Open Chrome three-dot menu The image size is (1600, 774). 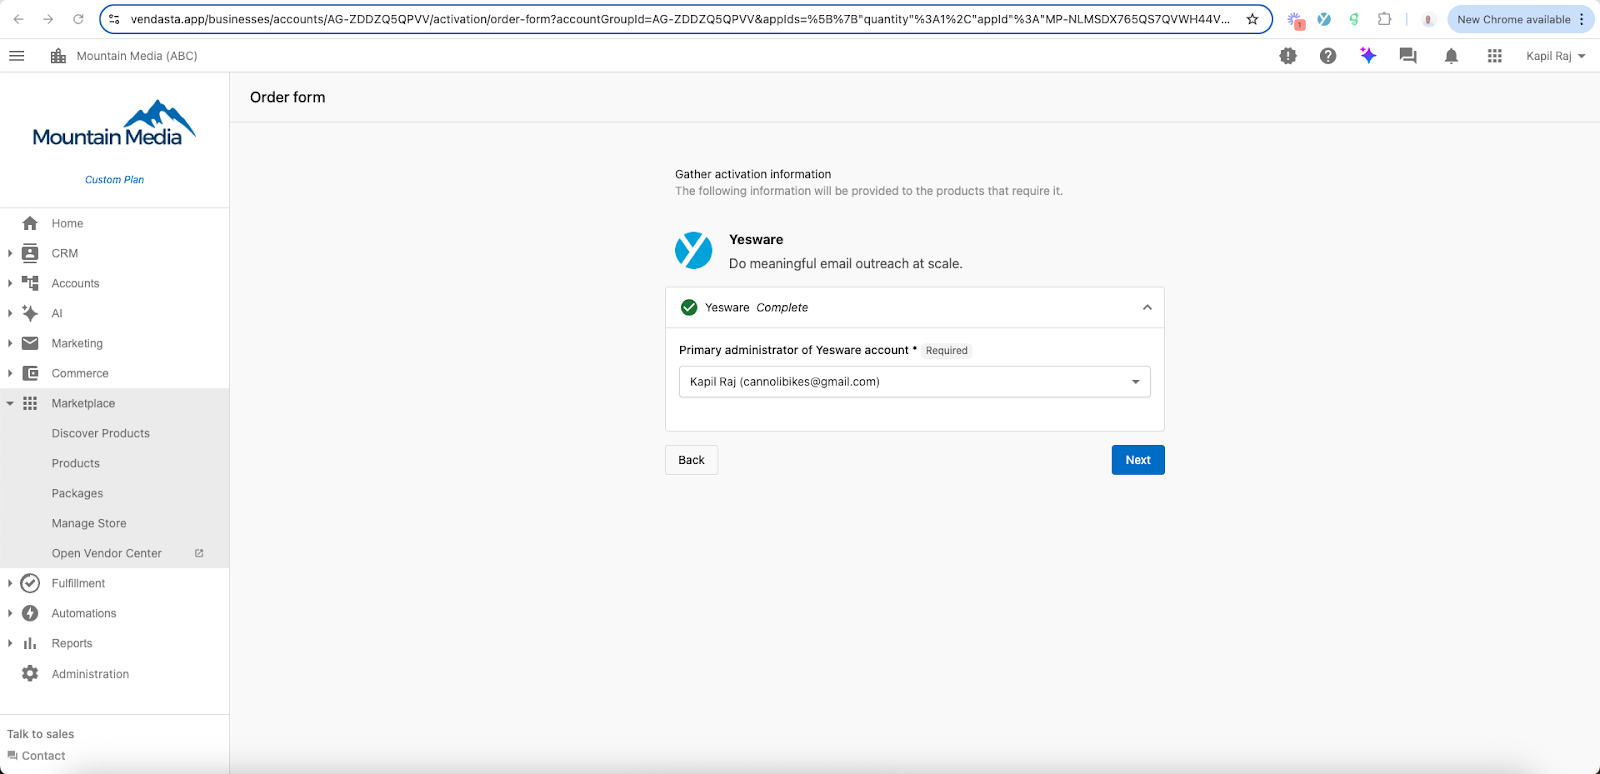[1582, 19]
